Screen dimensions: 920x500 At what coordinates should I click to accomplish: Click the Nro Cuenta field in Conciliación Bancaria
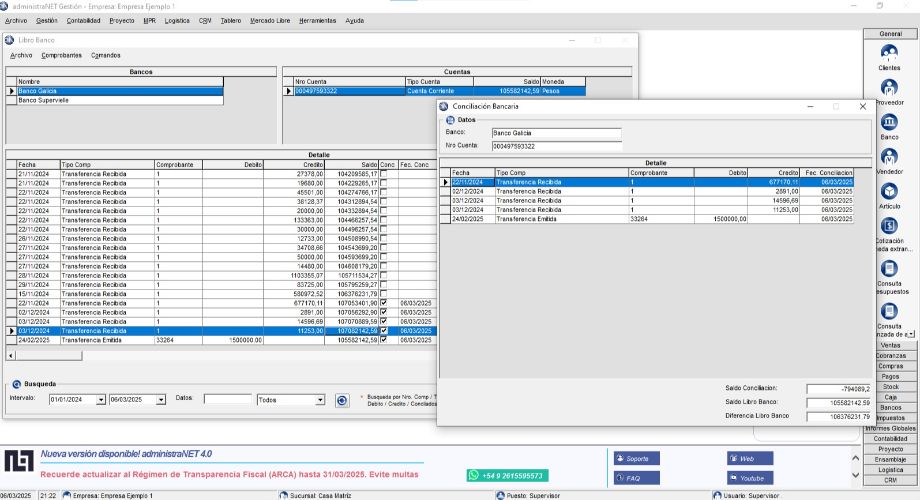[x=556, y=146]
